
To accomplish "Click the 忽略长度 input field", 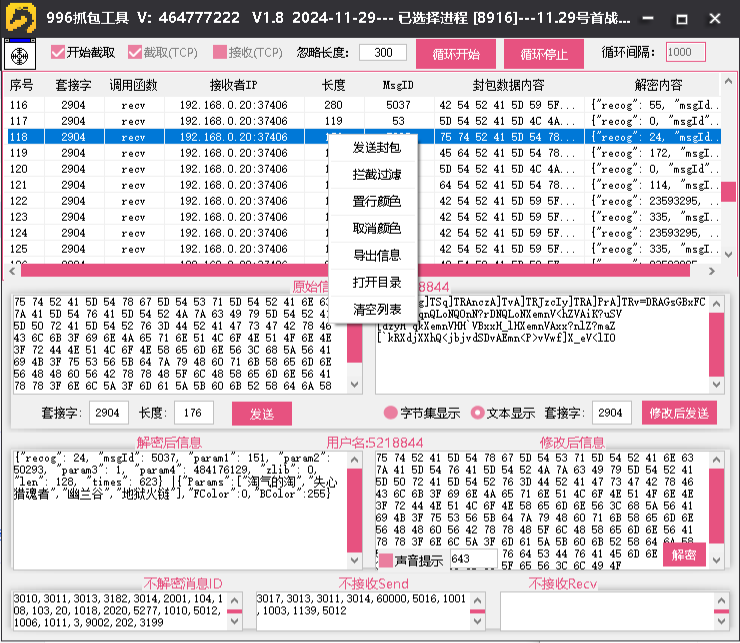I will (382, 53).
